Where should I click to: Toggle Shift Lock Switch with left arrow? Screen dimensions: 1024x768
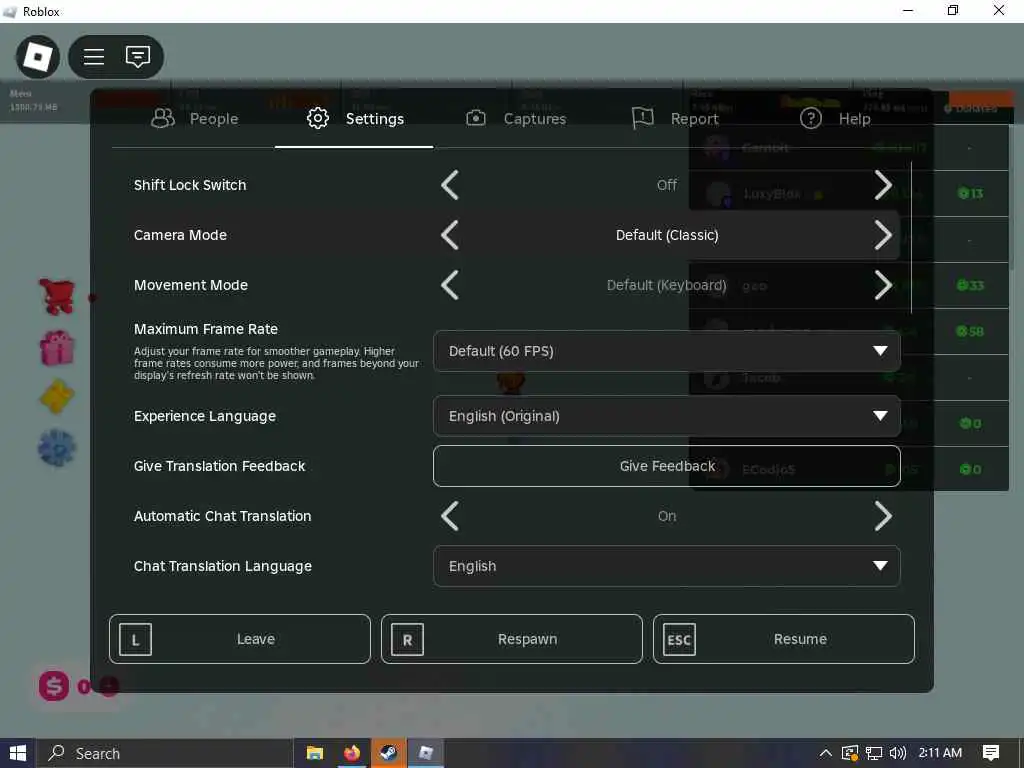(450, 185)
